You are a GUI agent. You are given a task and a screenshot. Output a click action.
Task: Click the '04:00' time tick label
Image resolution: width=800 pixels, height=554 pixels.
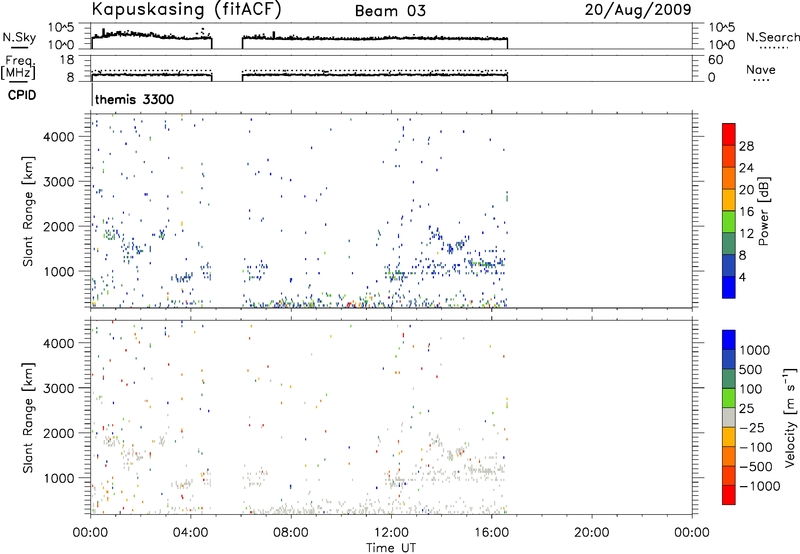[x=191, y=533]
